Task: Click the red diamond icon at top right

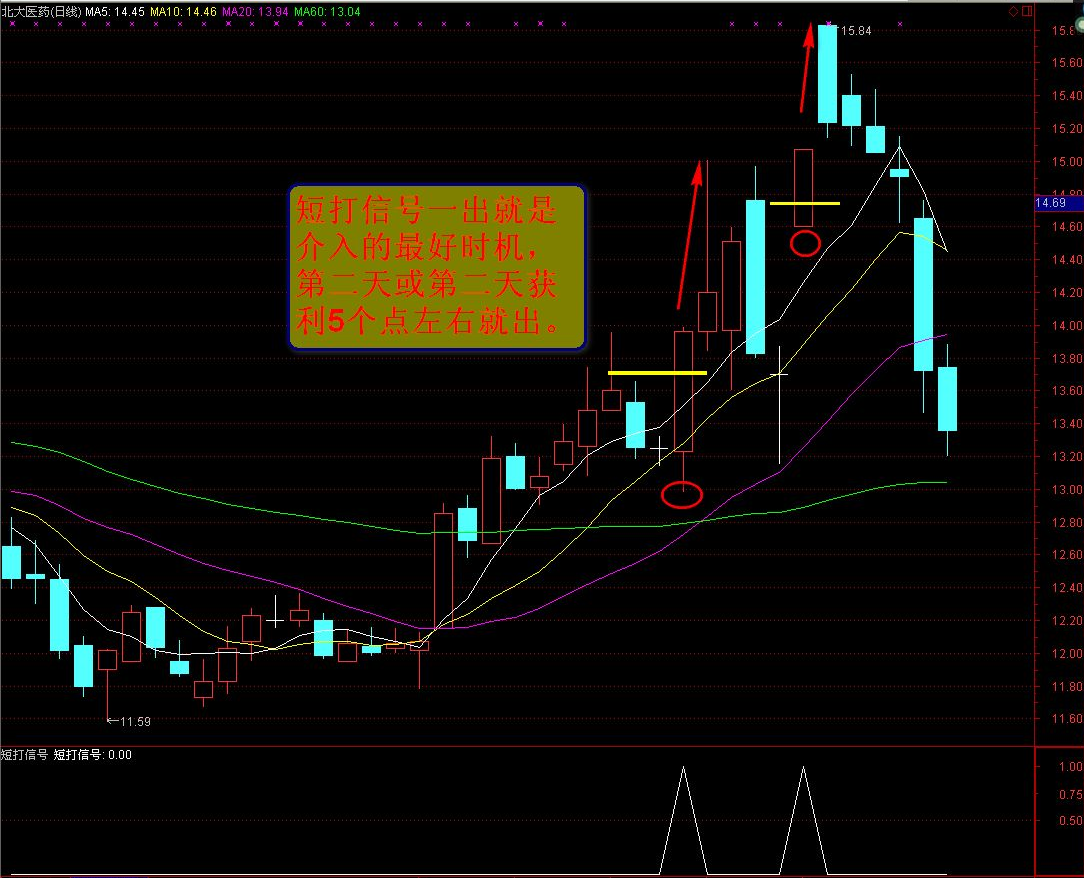Action: [x=1013, y=11]
